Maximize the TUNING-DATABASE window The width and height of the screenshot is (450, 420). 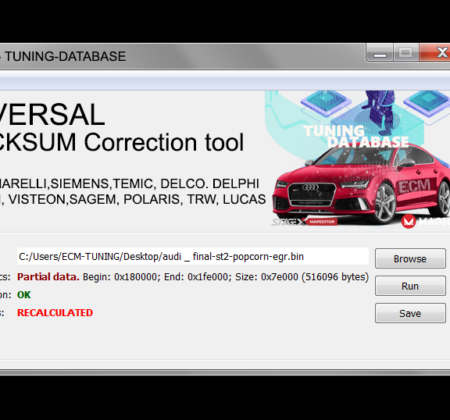click(x=406, y=53)
